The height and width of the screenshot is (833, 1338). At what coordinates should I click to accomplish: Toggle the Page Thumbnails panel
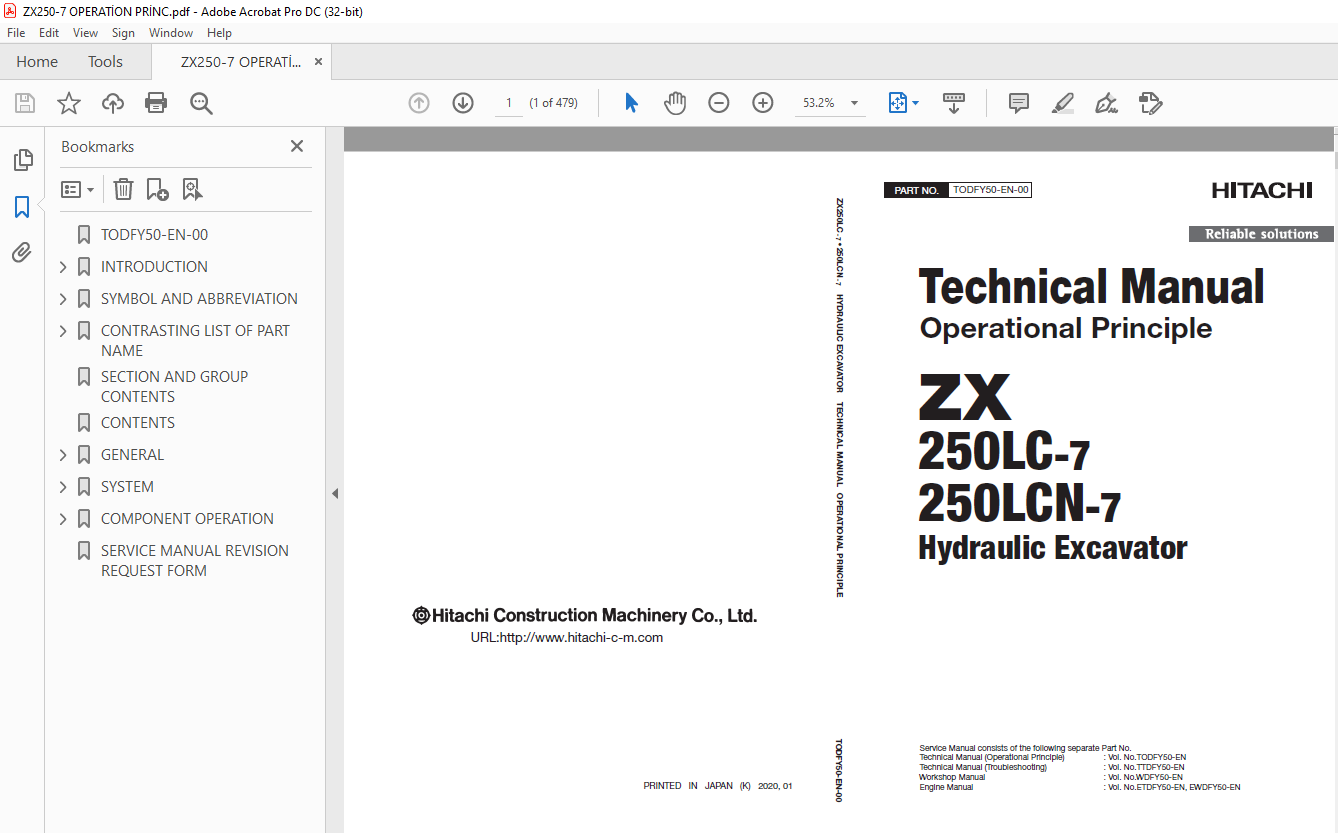click(22, 160)
